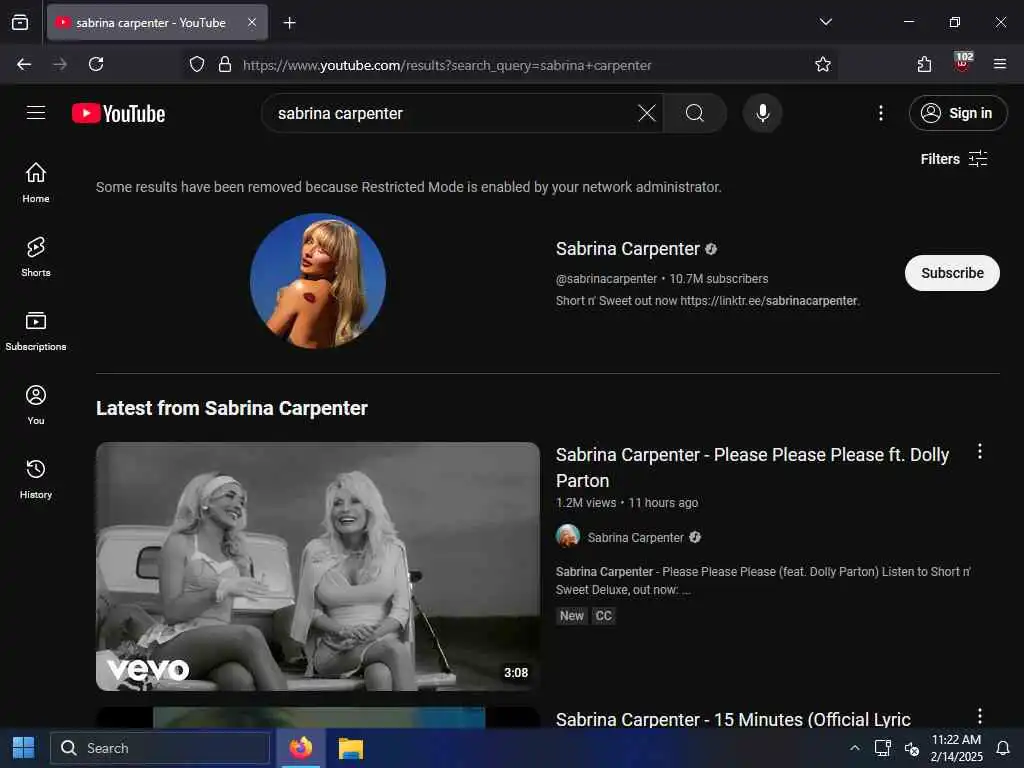Screen dimensions: 1024x768
Task: Open a new browser tab
Action: pyautogui.click(x=289, y=23)
